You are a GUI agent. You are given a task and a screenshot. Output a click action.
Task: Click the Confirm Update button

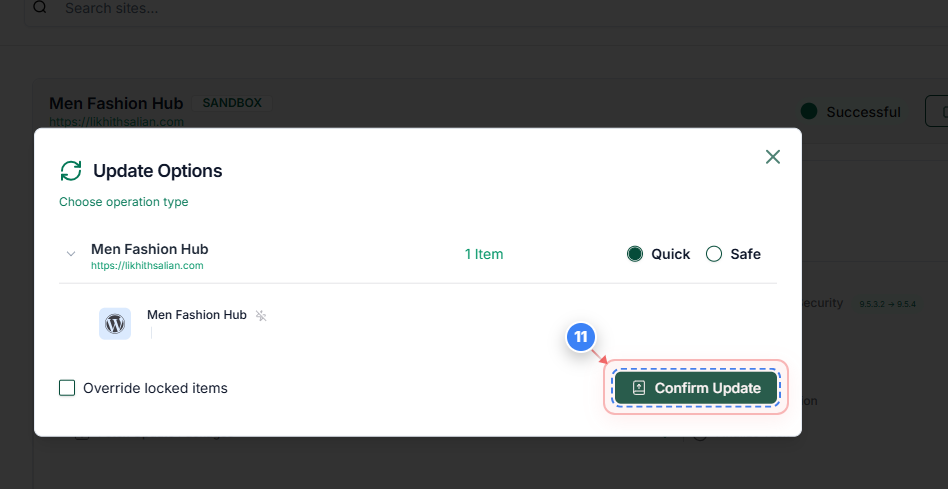tap(695, 387)
